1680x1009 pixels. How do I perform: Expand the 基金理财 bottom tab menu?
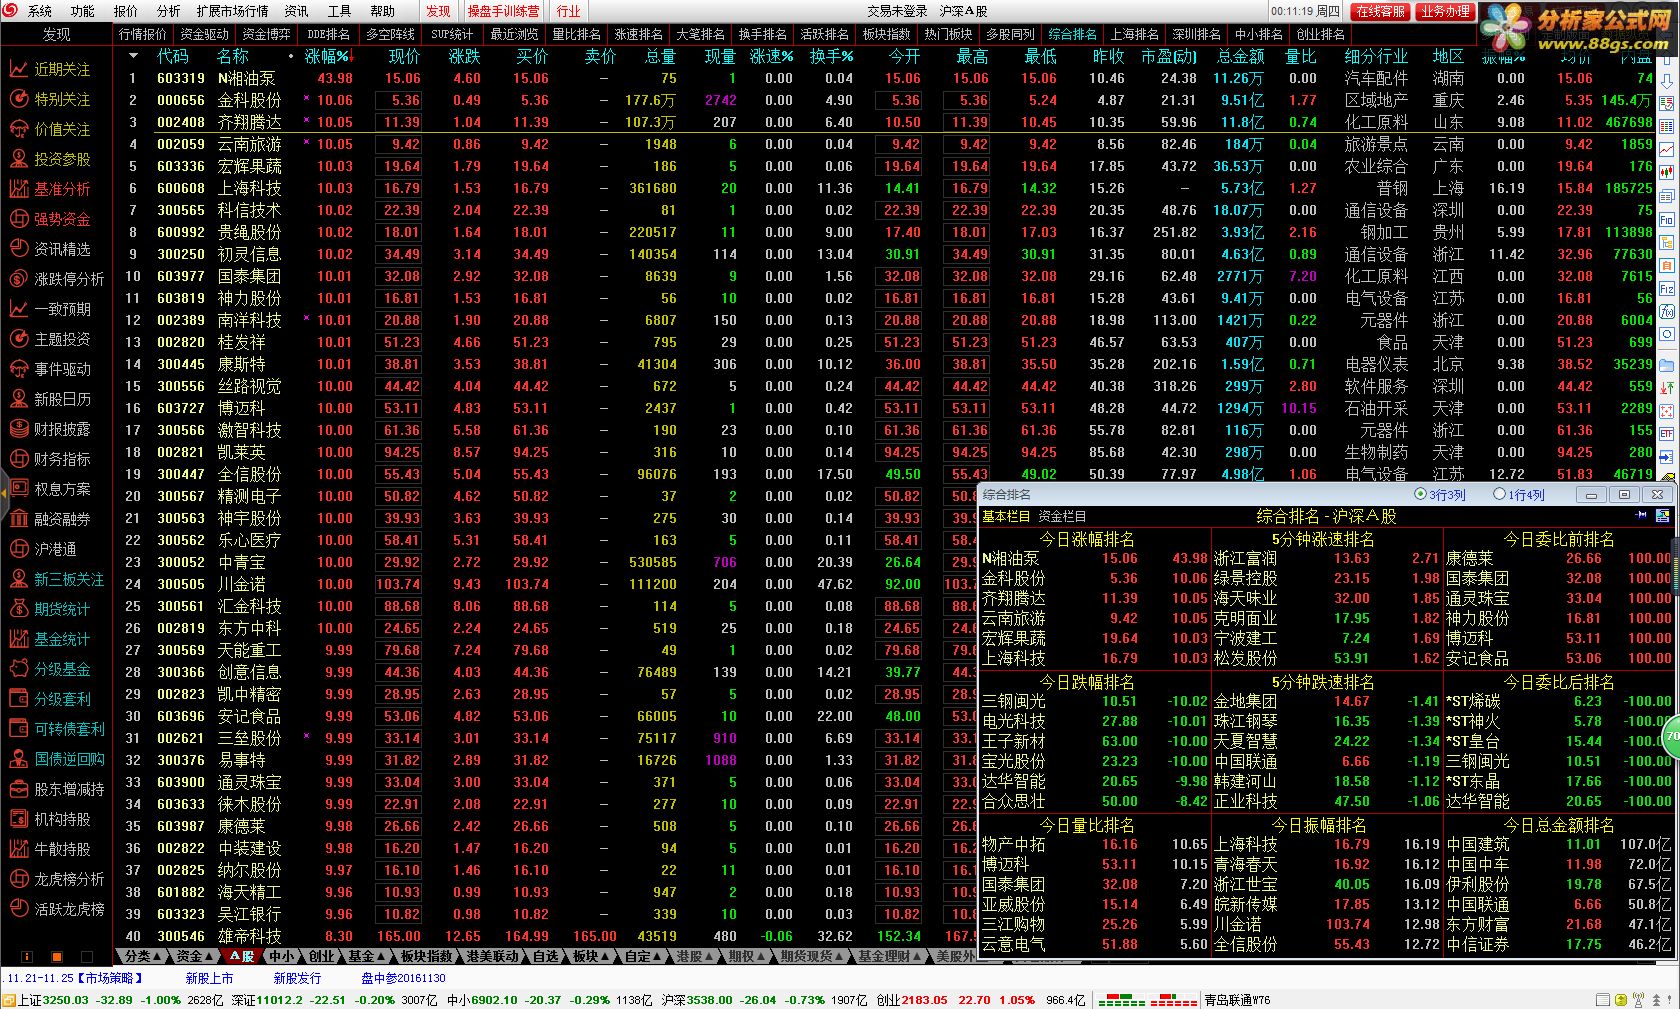point(918,956)
